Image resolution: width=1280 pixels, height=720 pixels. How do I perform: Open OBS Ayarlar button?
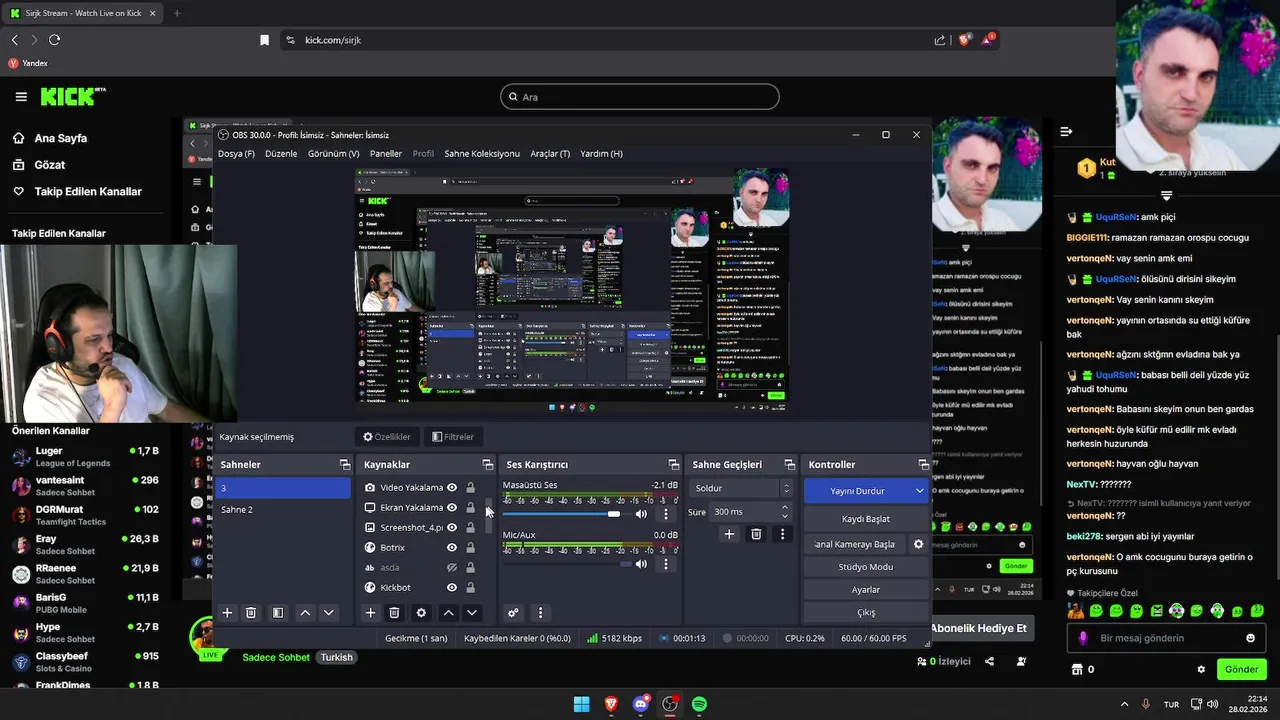866,590
